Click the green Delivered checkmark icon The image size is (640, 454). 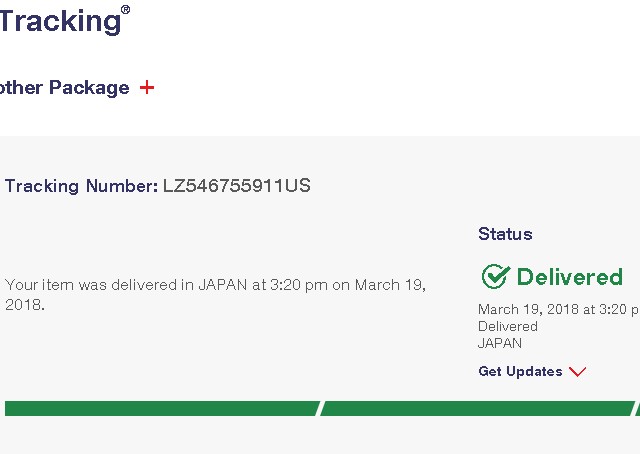pos(495,276)
